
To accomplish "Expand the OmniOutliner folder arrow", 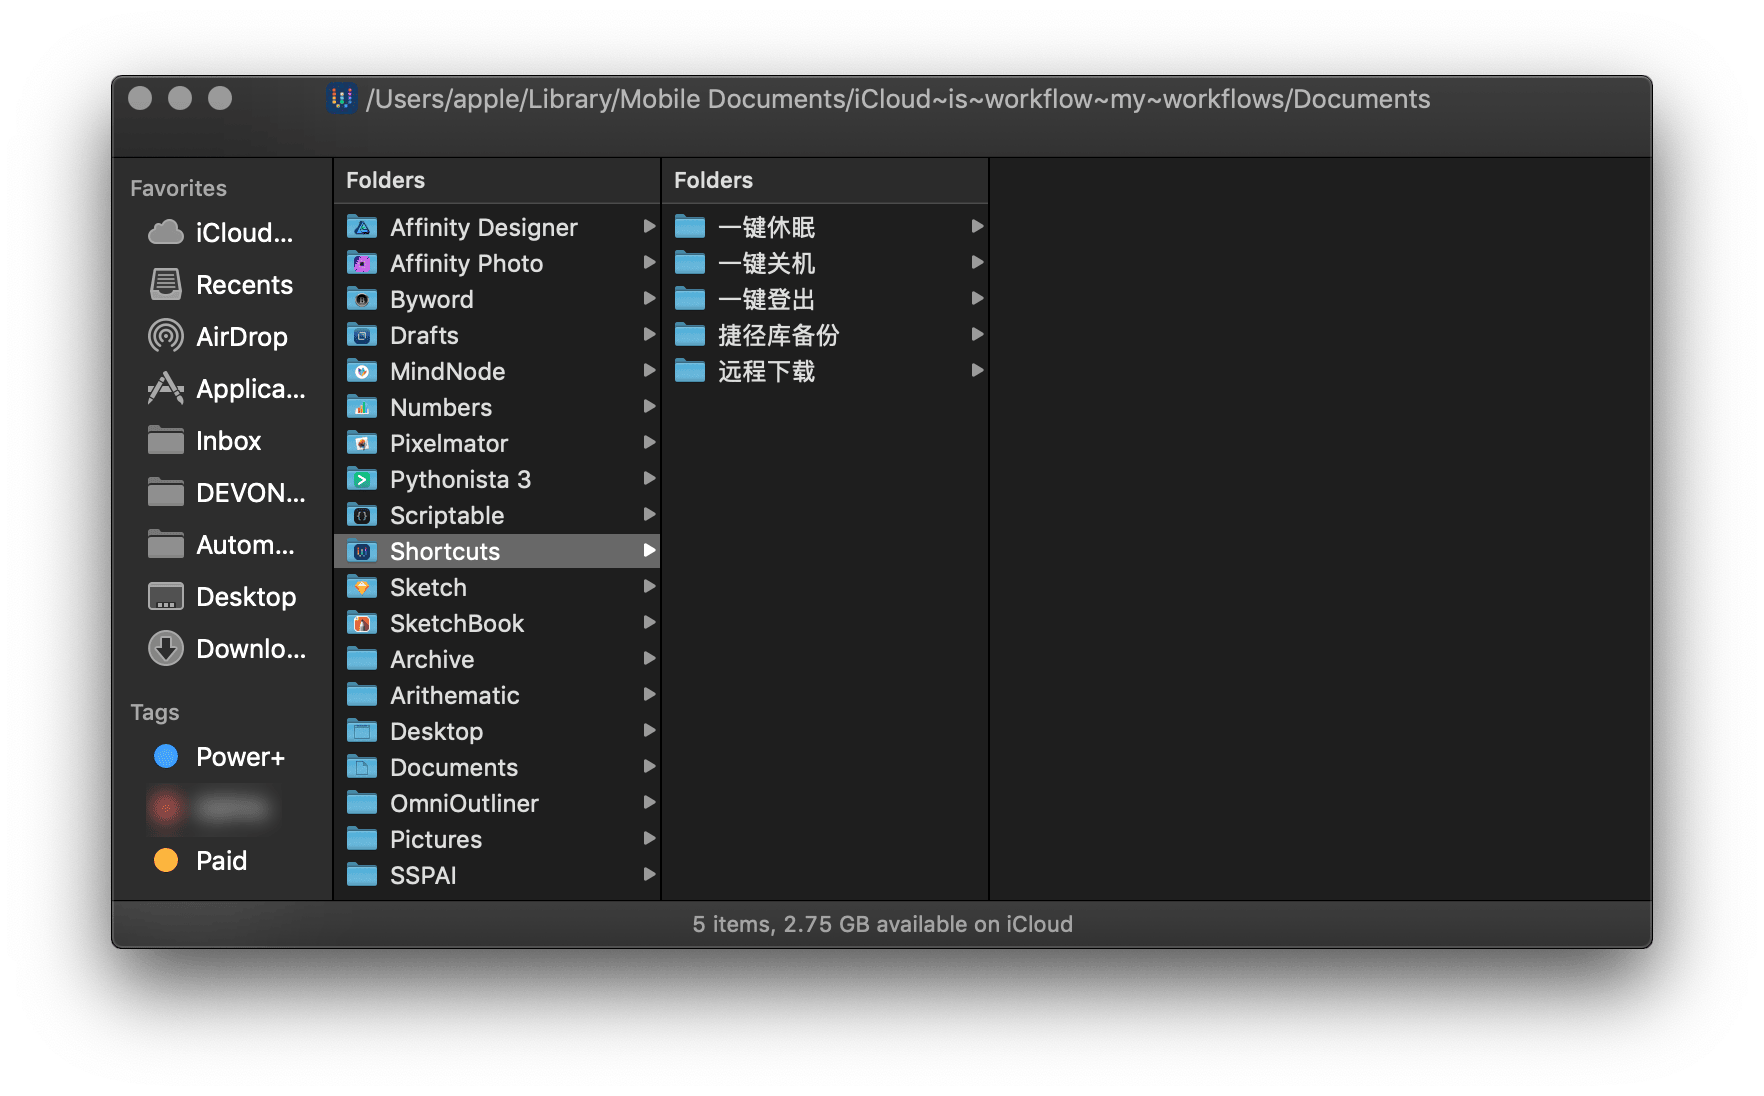I will coord(649,803).
